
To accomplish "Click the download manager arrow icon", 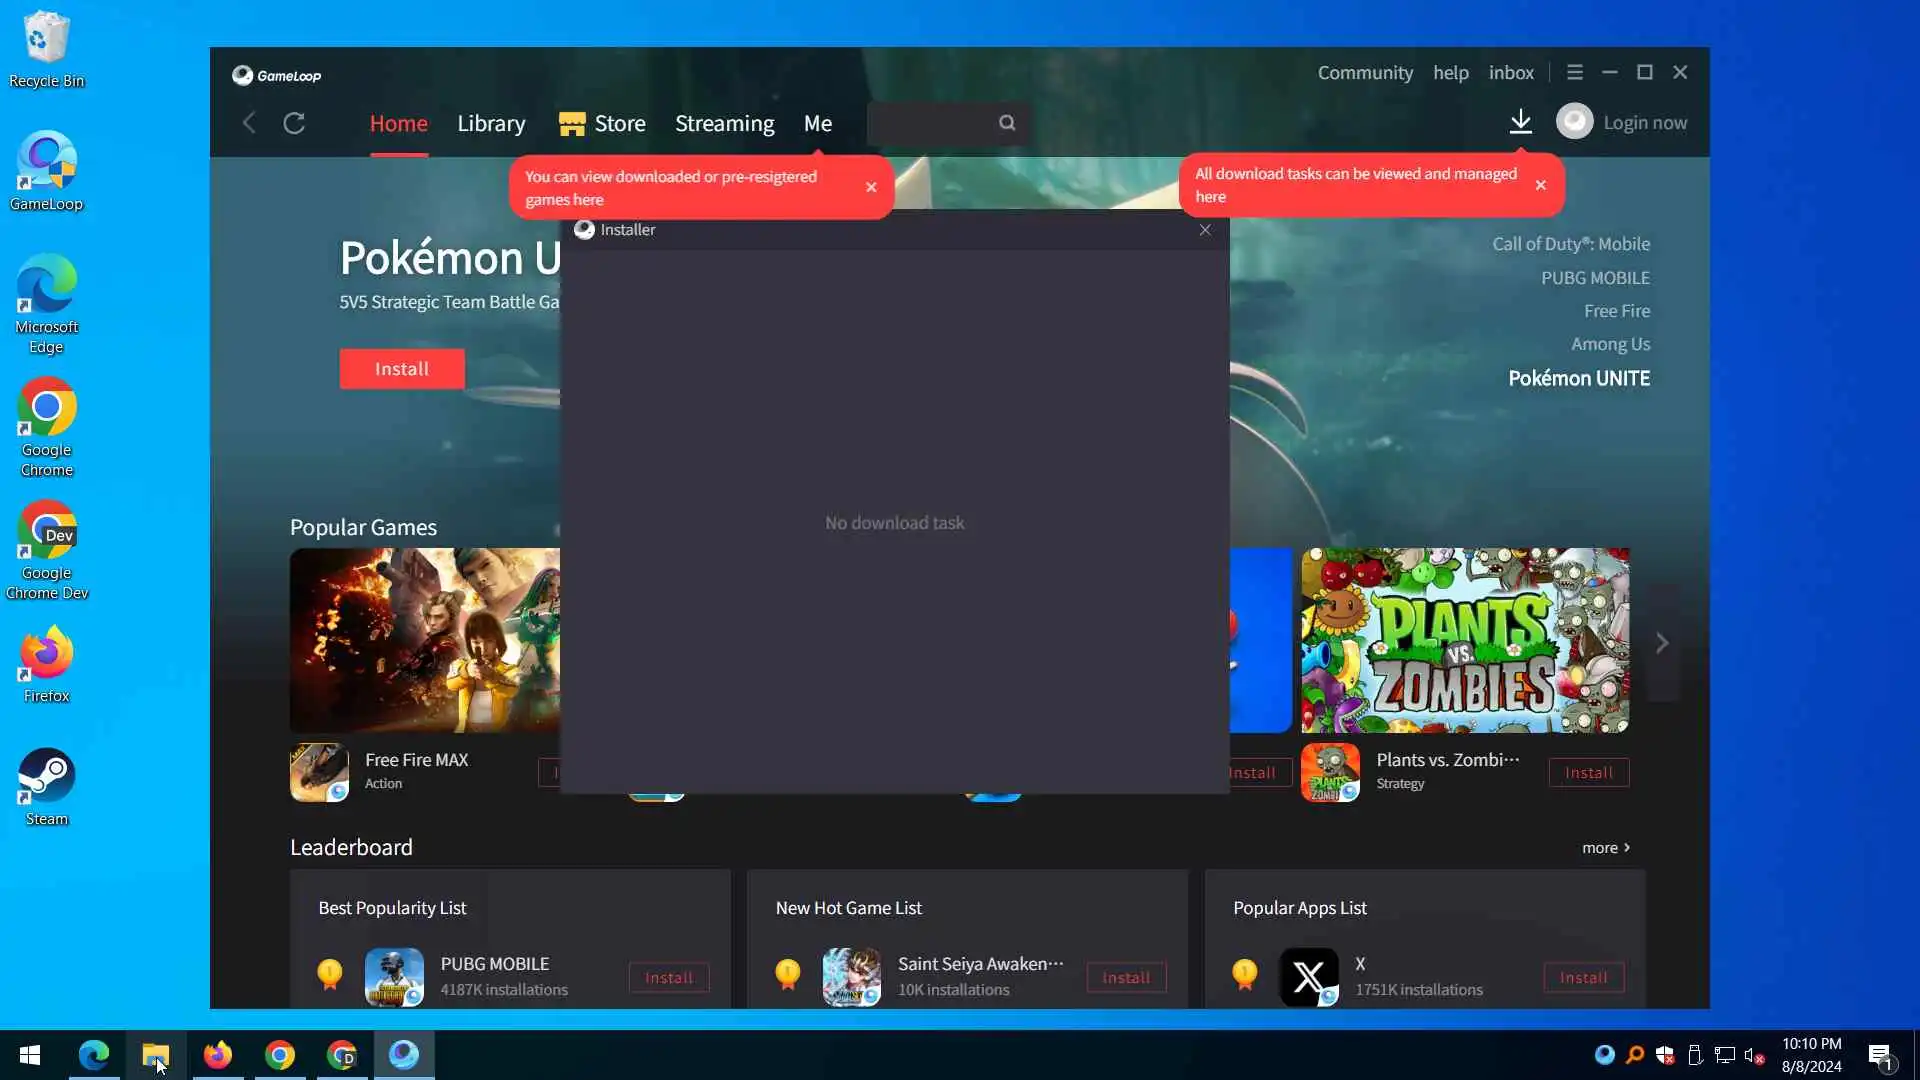I will pyautogui.click(x=1520, y=122).
